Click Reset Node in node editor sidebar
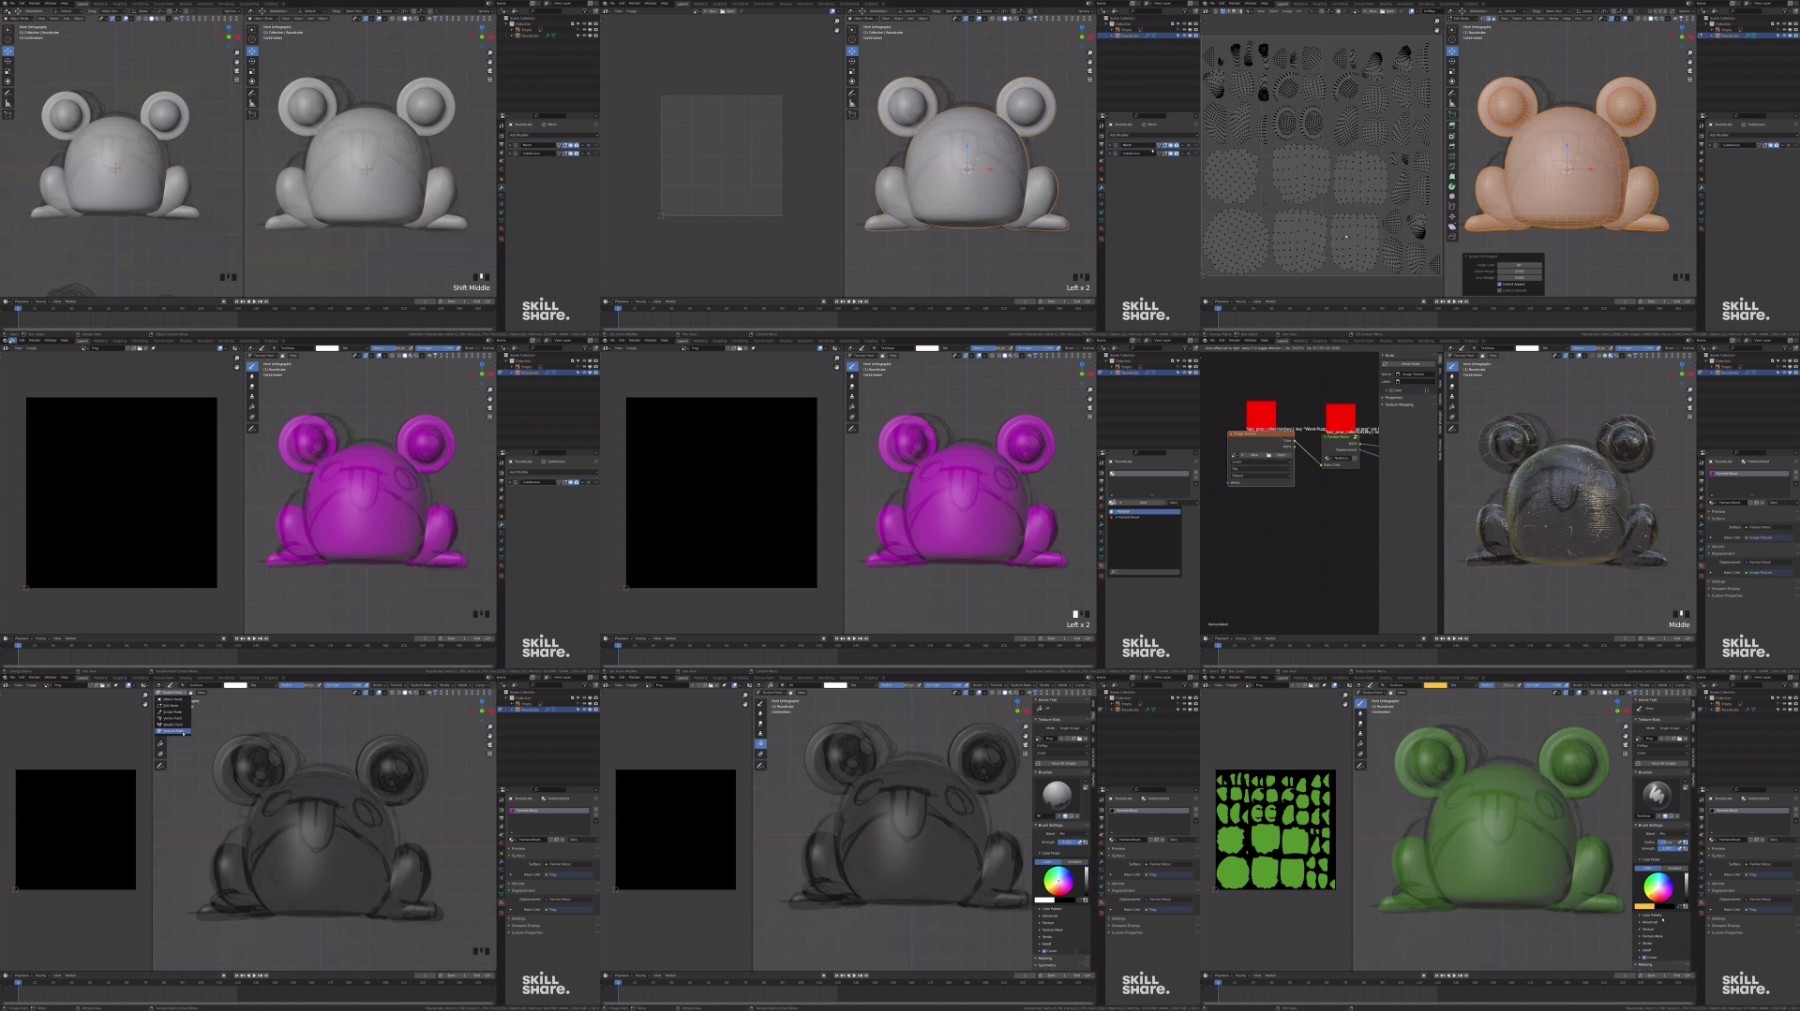Screen dimensions: 1800x1011 1410,364
